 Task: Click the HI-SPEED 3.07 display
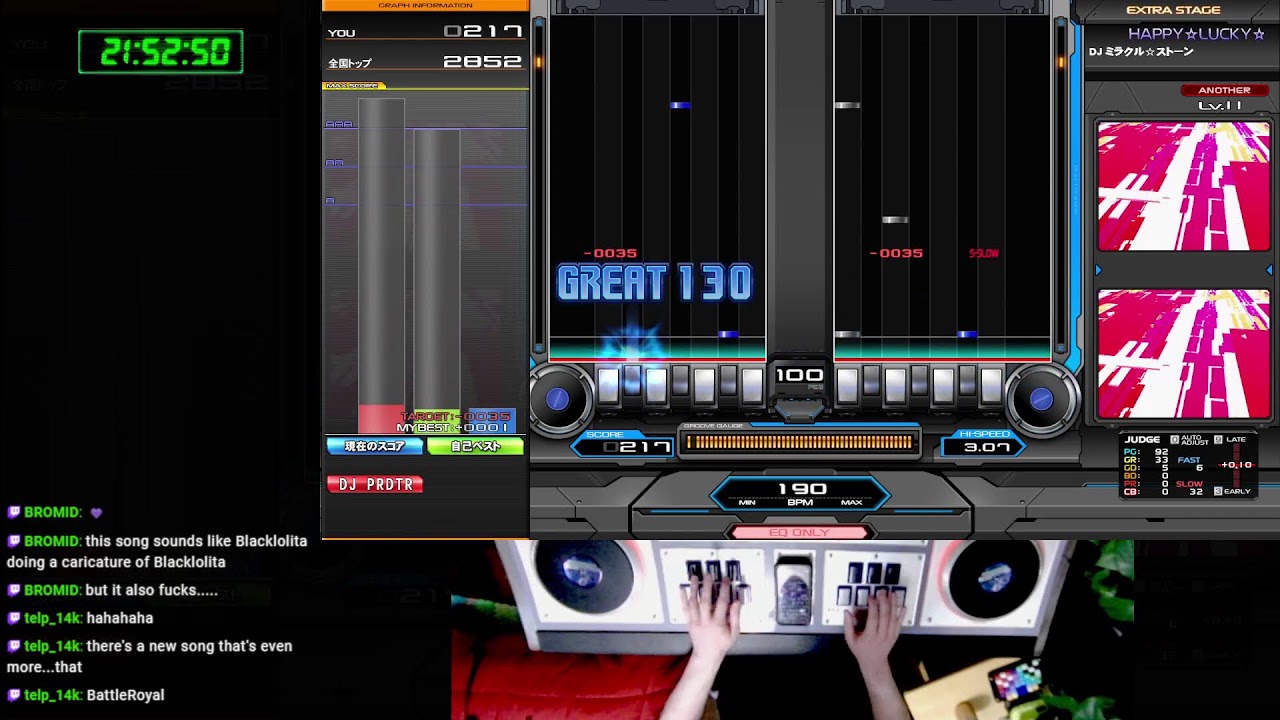986,444
